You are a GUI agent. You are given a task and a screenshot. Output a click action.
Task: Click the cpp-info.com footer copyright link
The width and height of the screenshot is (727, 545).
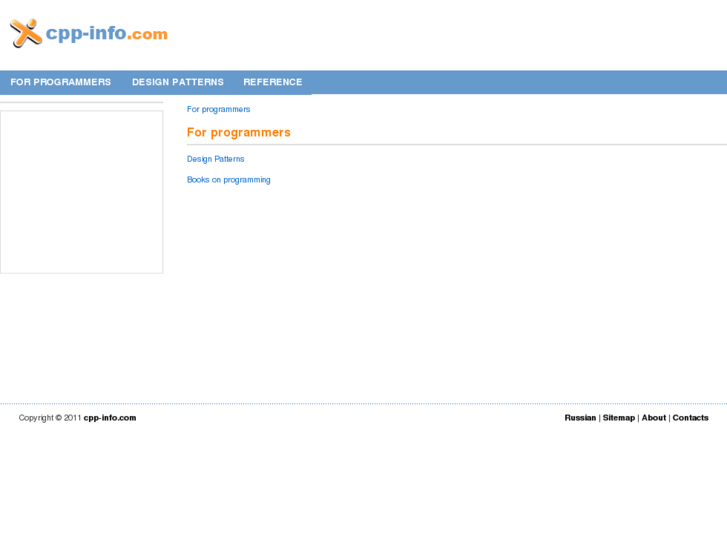(110, 417)
